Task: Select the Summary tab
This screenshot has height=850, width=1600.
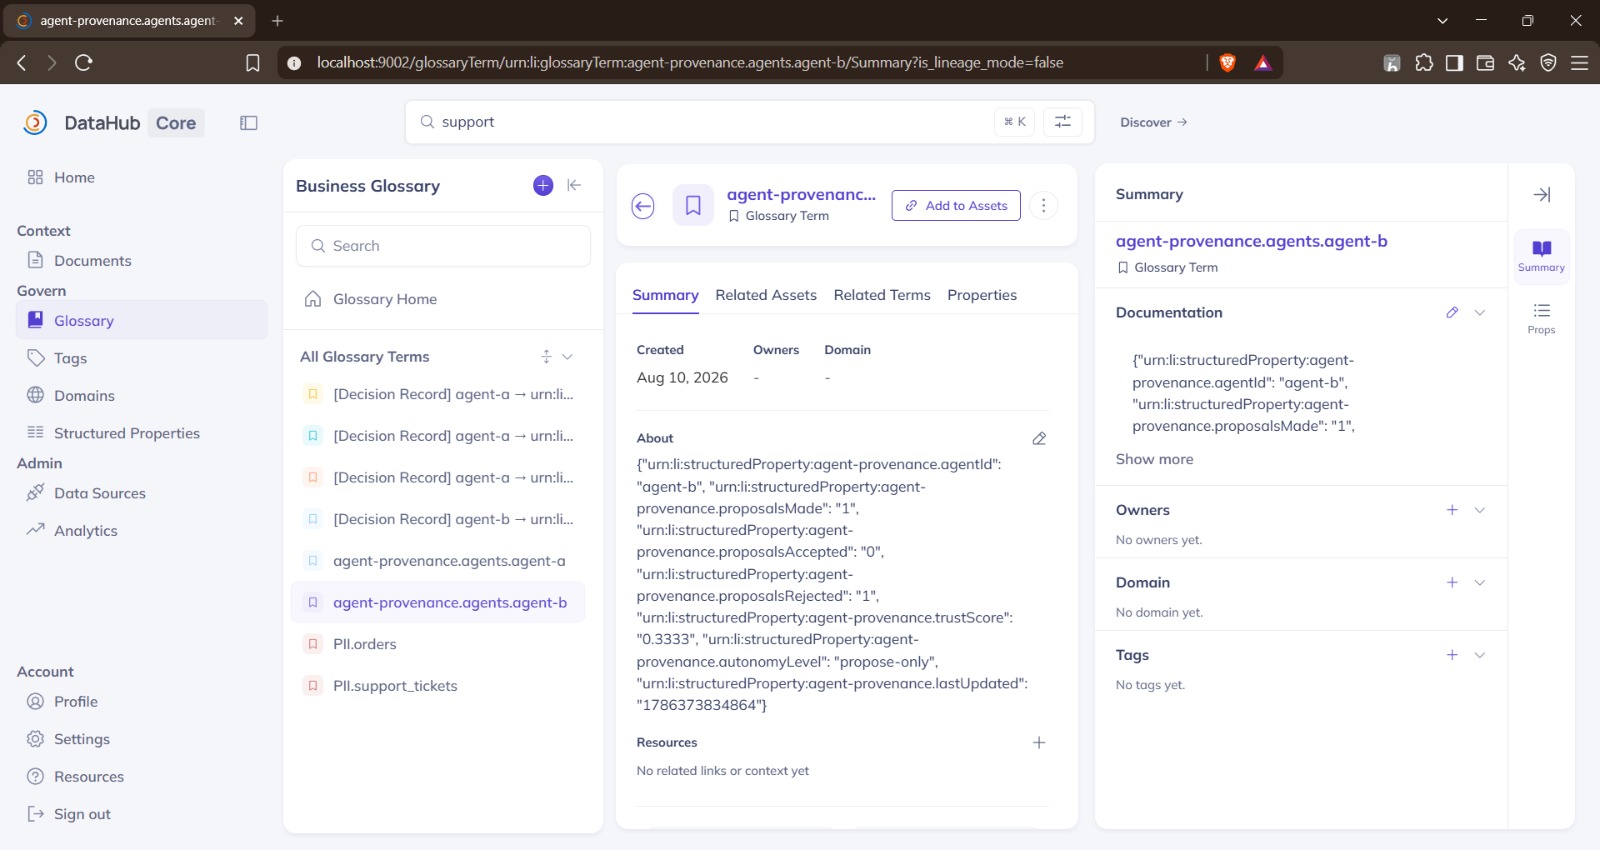Action: point(665,295)
